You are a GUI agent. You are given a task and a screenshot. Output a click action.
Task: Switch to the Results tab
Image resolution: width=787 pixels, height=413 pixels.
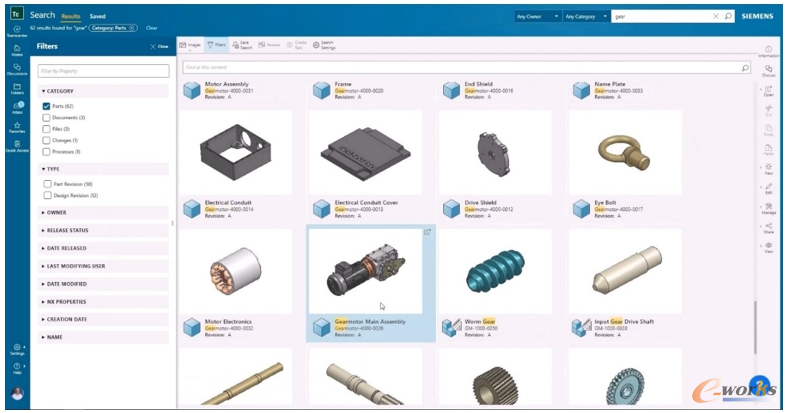point(71,16)
